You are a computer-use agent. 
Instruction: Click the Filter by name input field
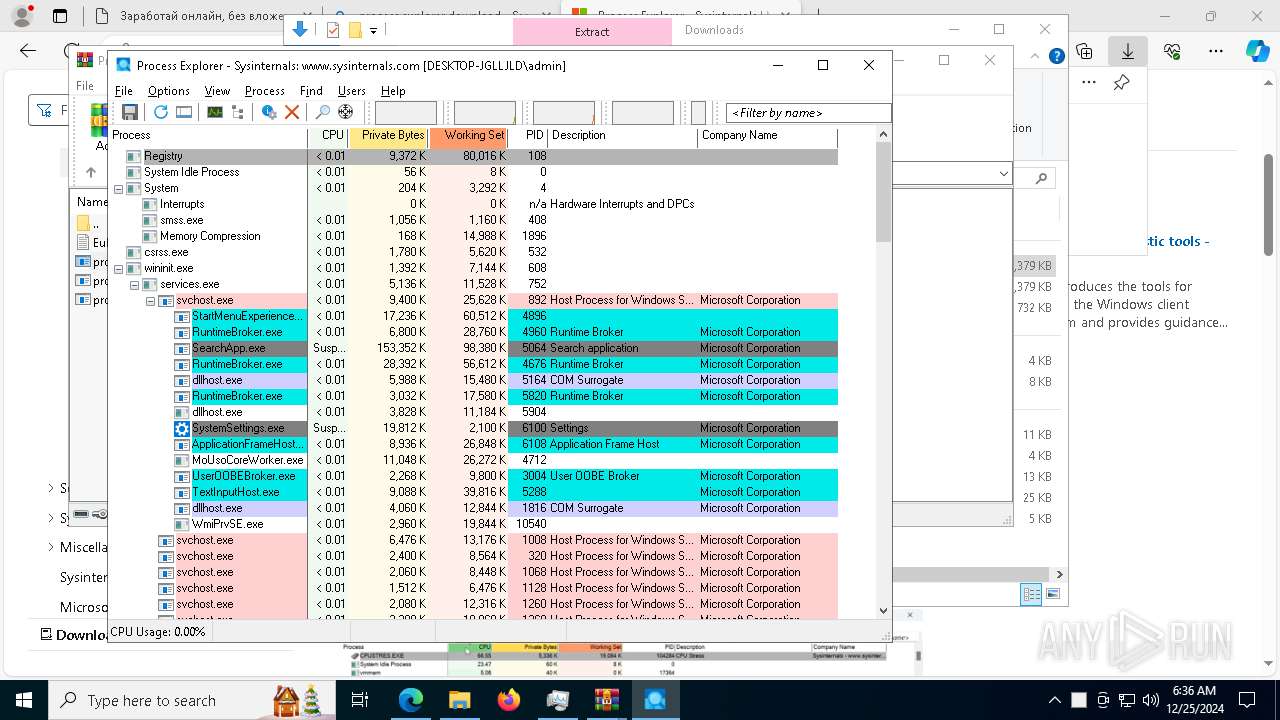[808, 113]
